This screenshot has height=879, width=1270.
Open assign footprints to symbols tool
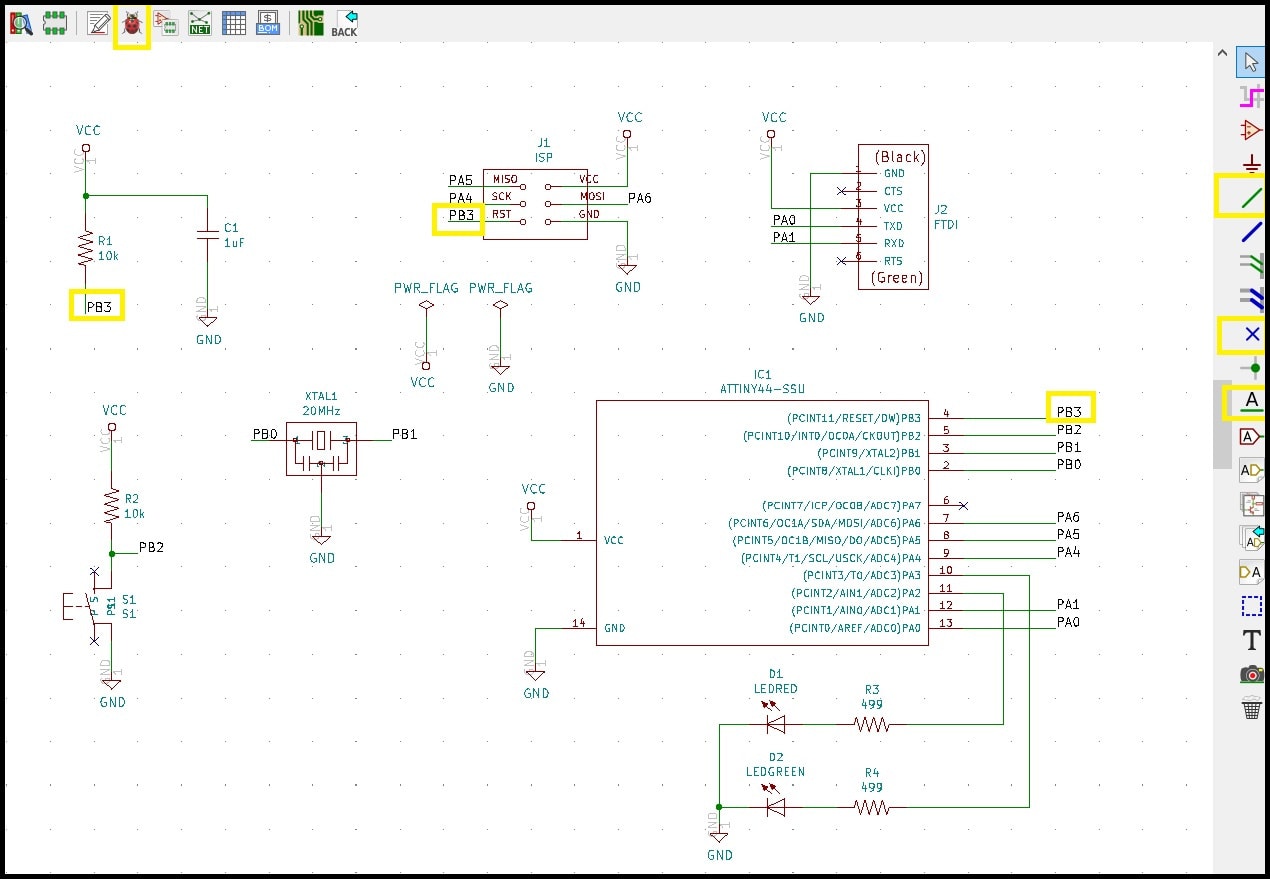click(165, 24)
